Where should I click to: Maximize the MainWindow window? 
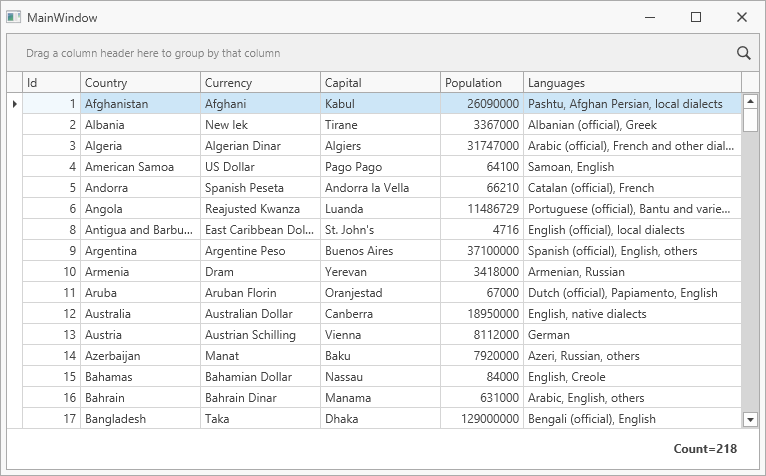pyautogui.click(x=696, y=17)
